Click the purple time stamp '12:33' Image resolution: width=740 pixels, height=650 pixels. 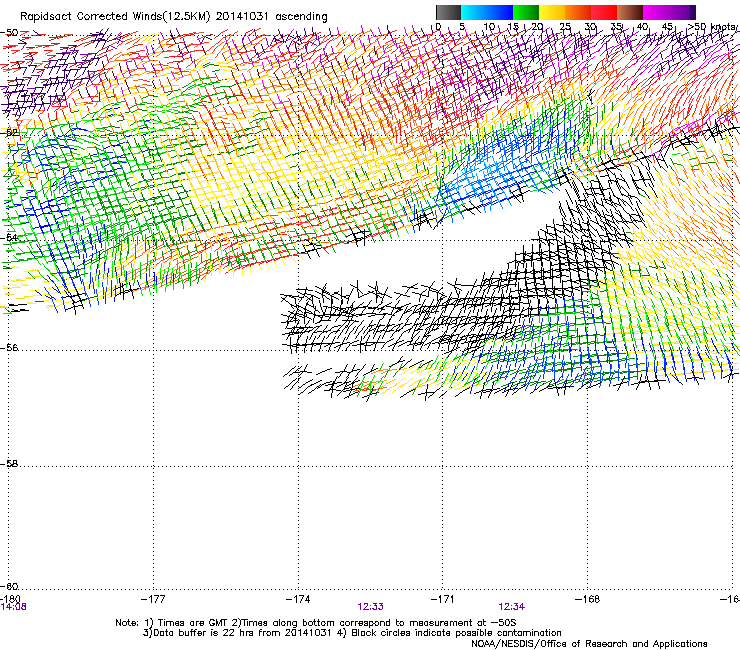(x=370, y=607)
